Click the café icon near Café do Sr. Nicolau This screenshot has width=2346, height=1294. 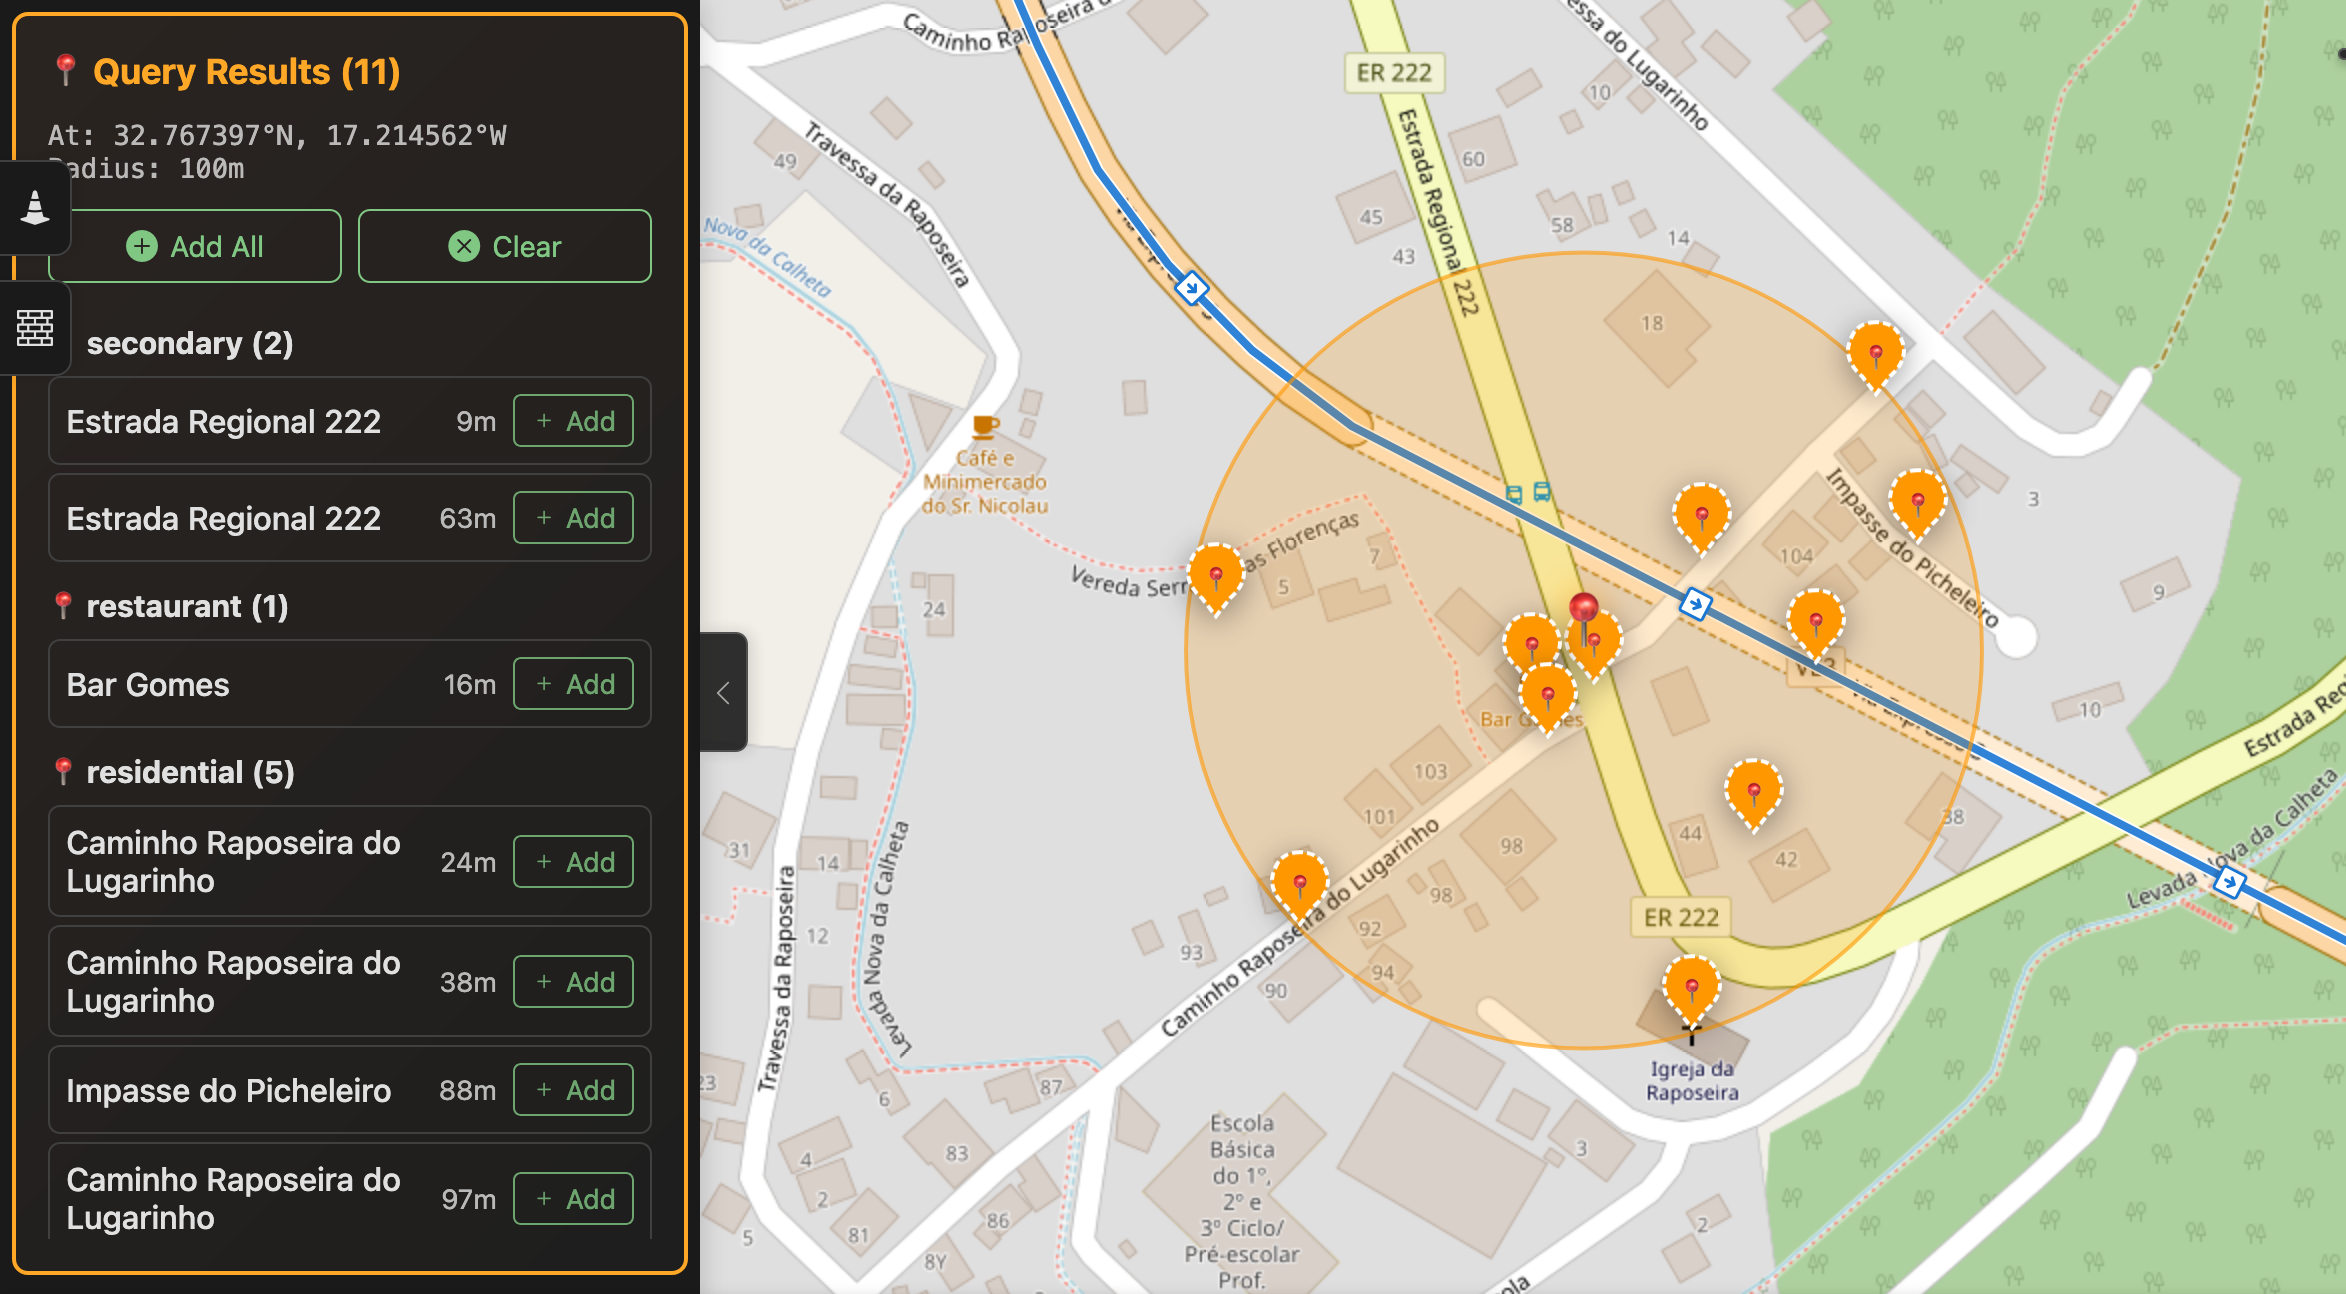tap(984, 428)
